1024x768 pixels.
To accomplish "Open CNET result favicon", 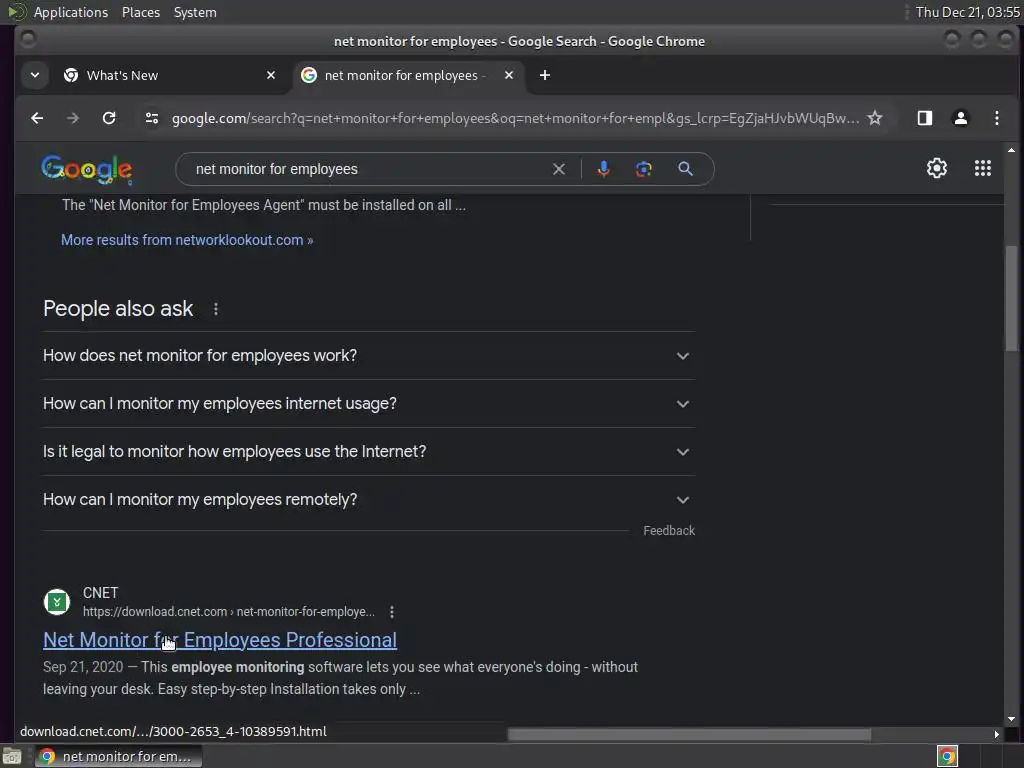I will pos(57,602).
